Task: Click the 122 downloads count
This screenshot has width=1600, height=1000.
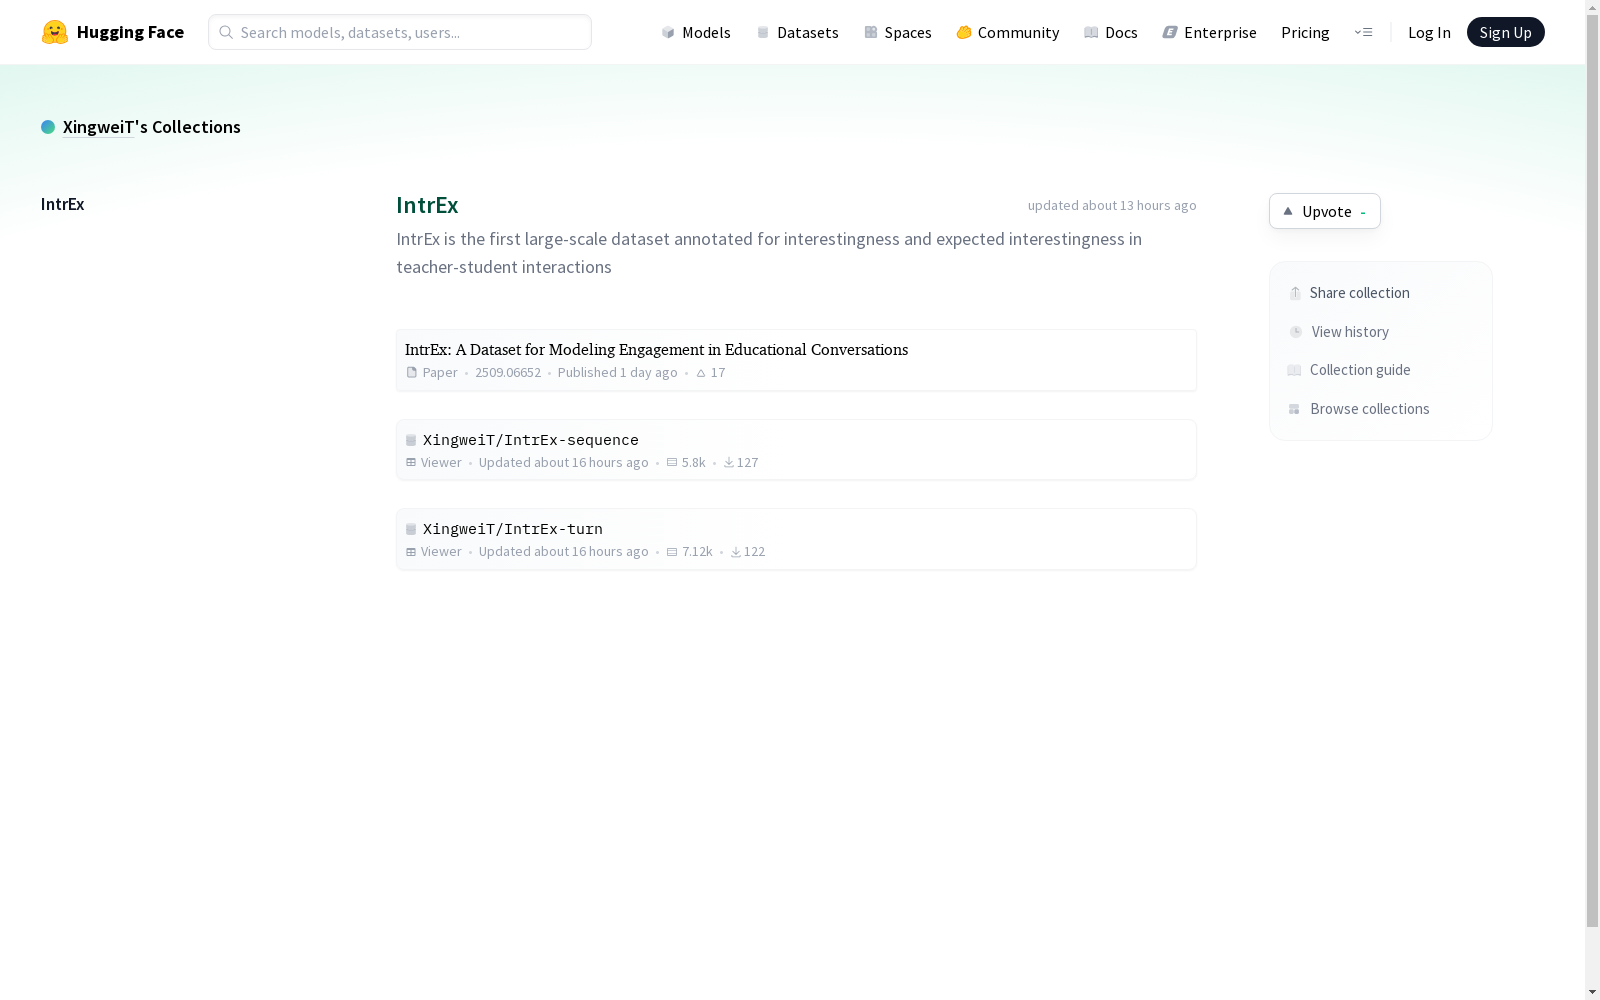Action: [x=755, y=551]
